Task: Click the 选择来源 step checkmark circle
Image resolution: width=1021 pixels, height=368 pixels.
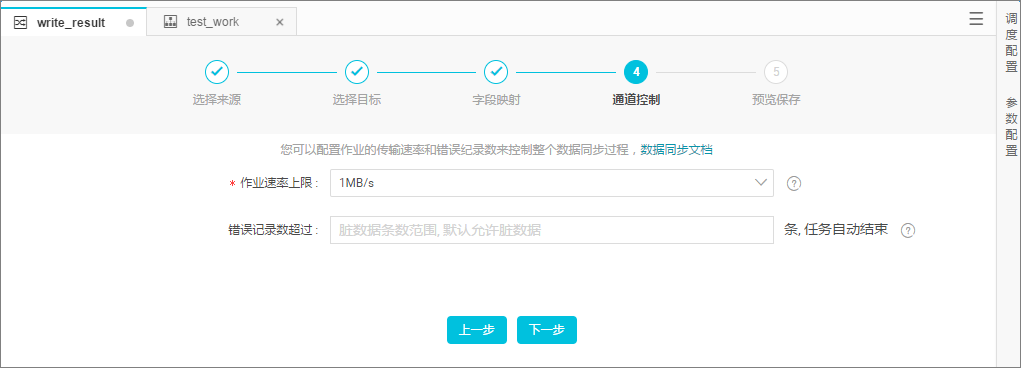Action: (x=217, y=72)
